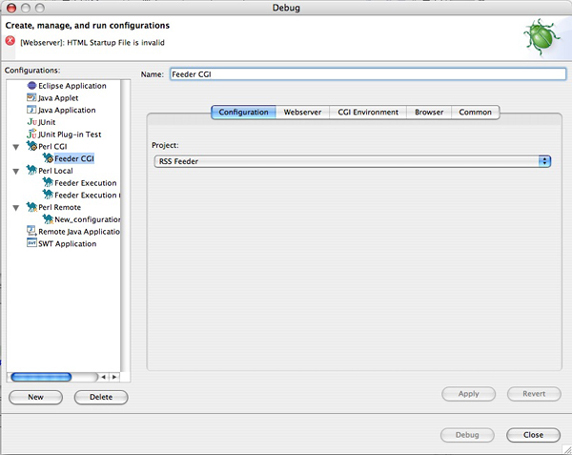Select Java Applet in configurations list
Viewport: 572px width, 455px height.
pyautogui.click(x=58, y=98)
